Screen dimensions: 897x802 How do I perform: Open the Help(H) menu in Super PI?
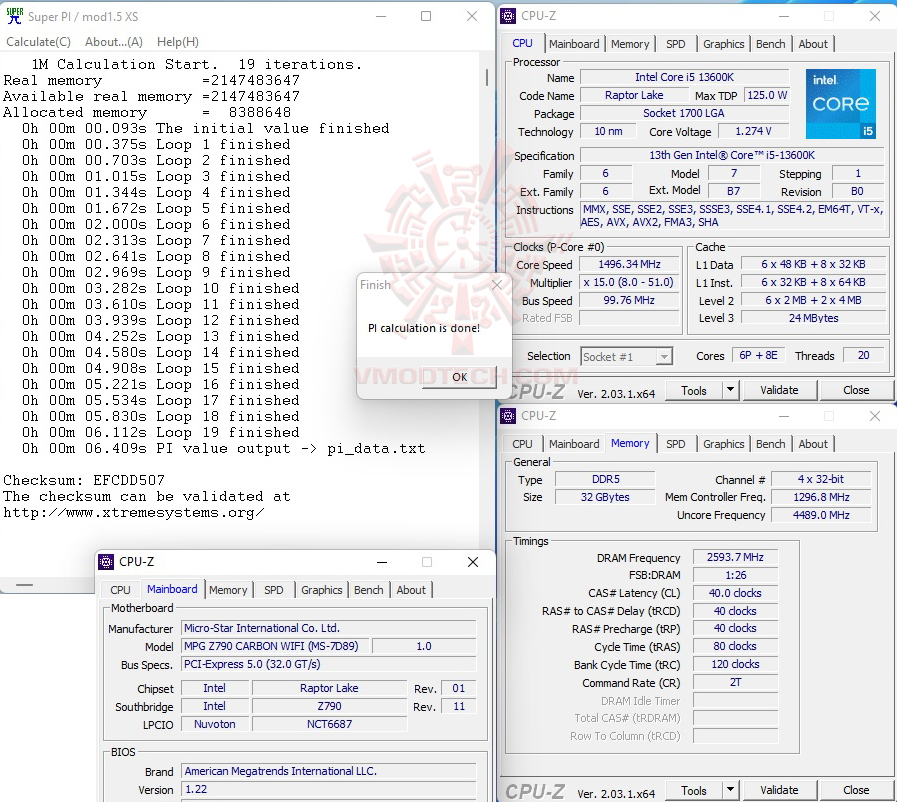[x=178, y=42]
